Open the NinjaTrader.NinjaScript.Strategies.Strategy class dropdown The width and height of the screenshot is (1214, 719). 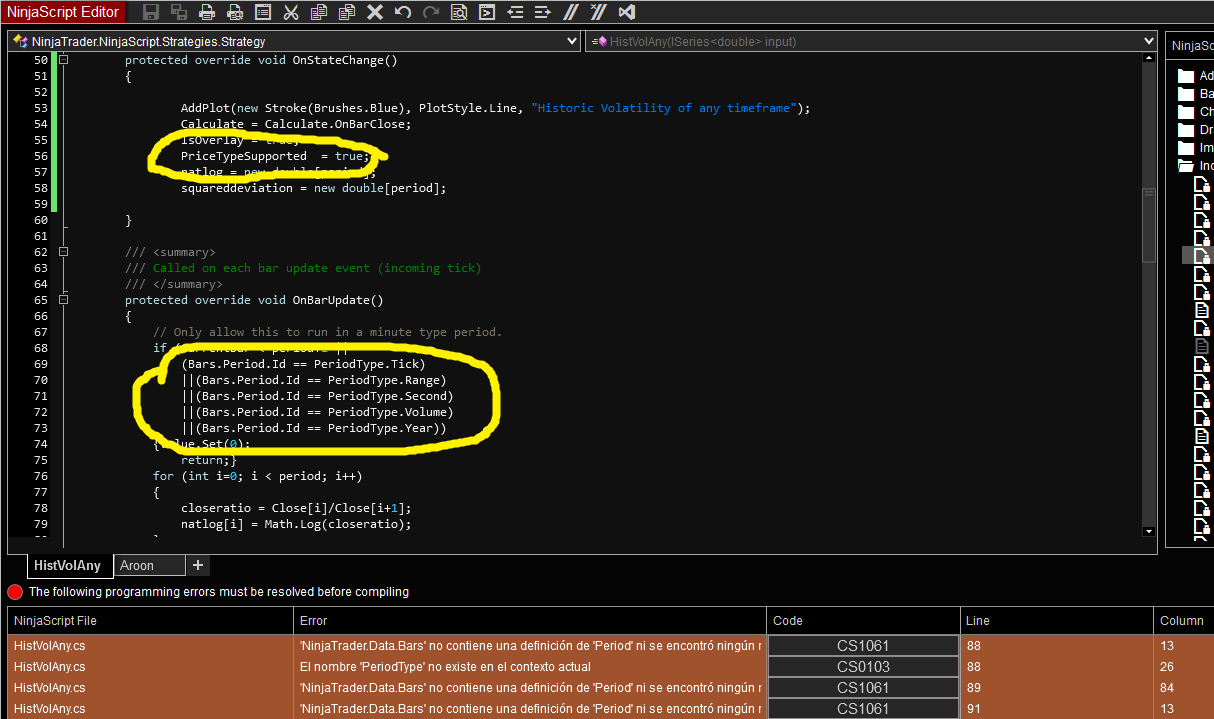tap(572, 42)
